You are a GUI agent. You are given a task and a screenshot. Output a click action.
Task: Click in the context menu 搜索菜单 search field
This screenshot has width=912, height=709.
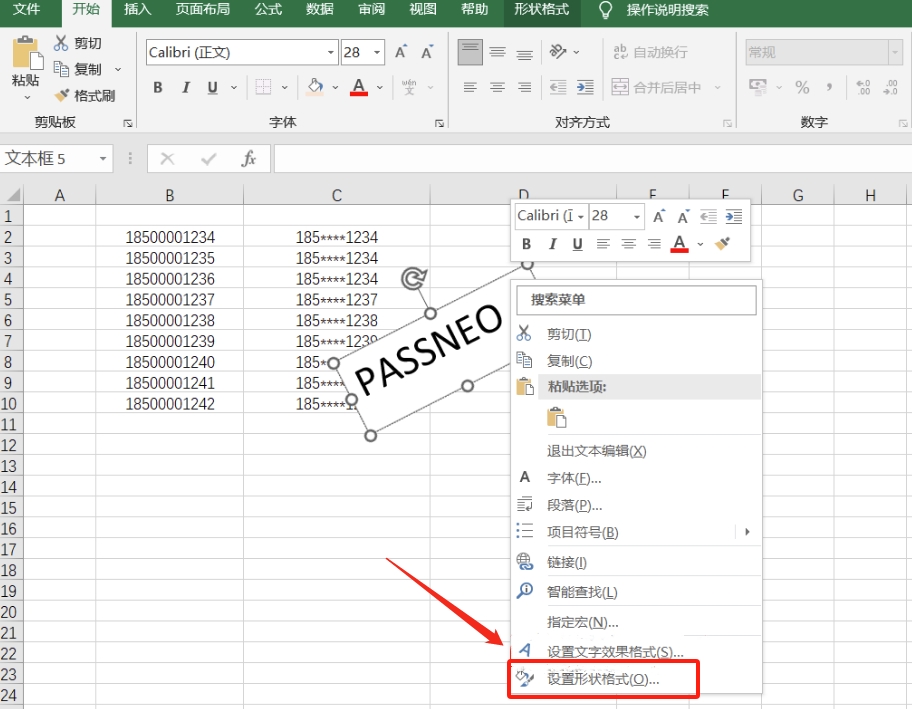tap(637, 300)
